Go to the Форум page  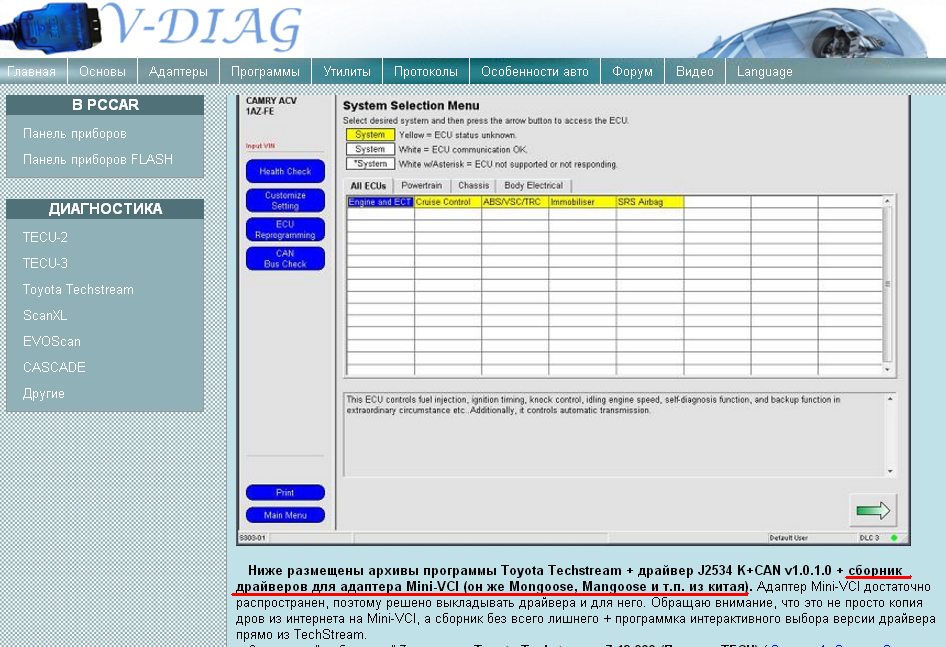632,72
